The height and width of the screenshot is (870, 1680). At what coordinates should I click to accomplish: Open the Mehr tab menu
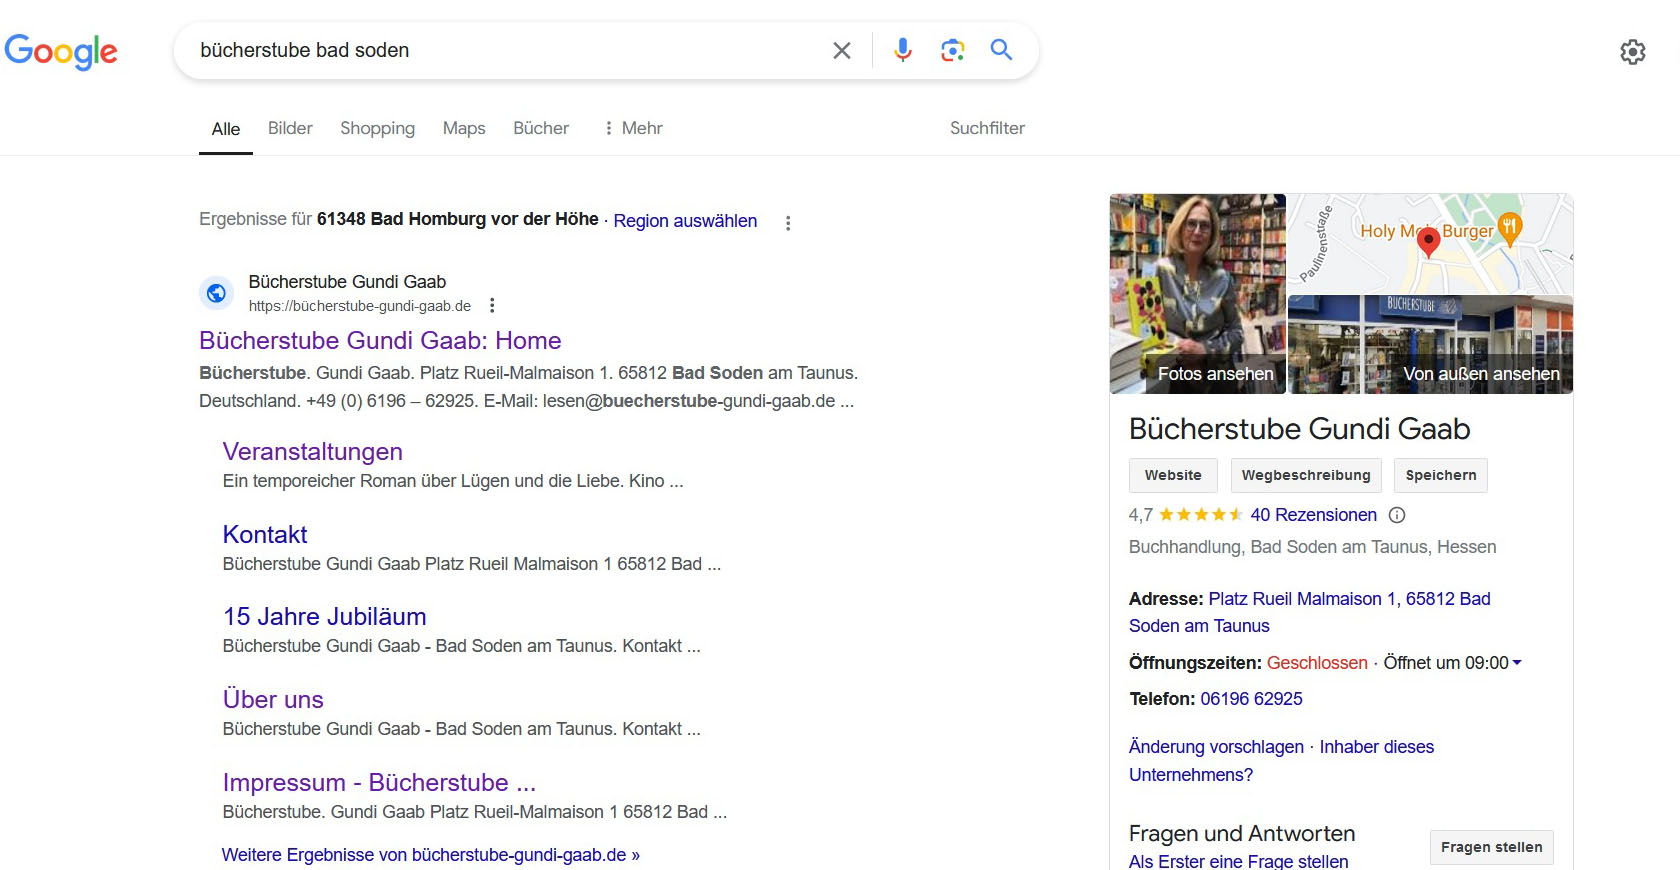click(633, 128)
